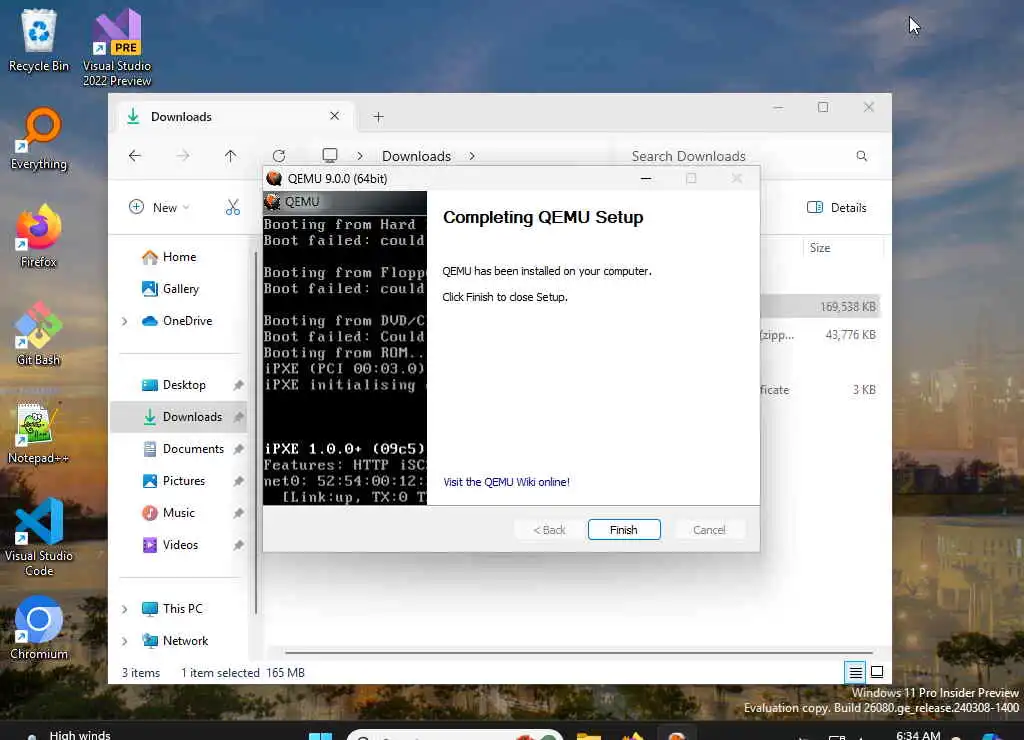Click the Back button in QEMU Setup
The image size is (1024, 740).
pos(549,530)
